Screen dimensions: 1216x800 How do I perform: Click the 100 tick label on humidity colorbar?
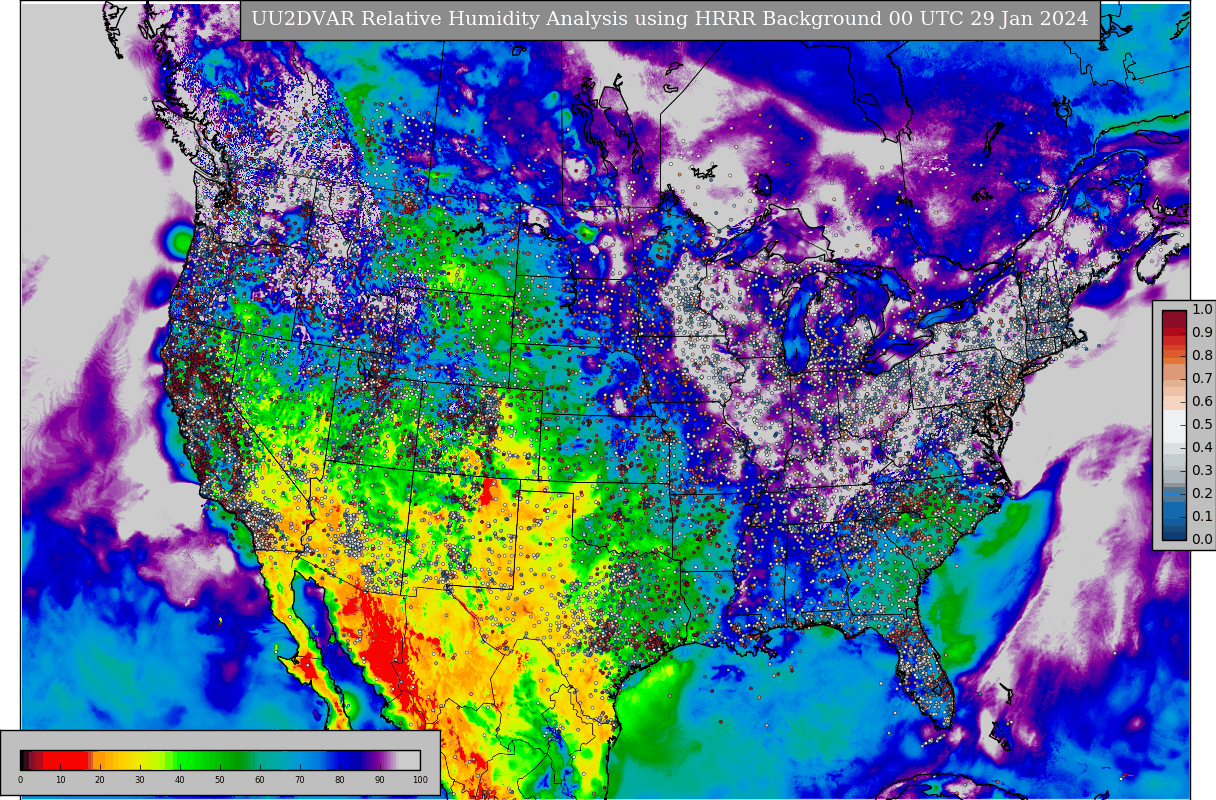[x=420, y=780]
